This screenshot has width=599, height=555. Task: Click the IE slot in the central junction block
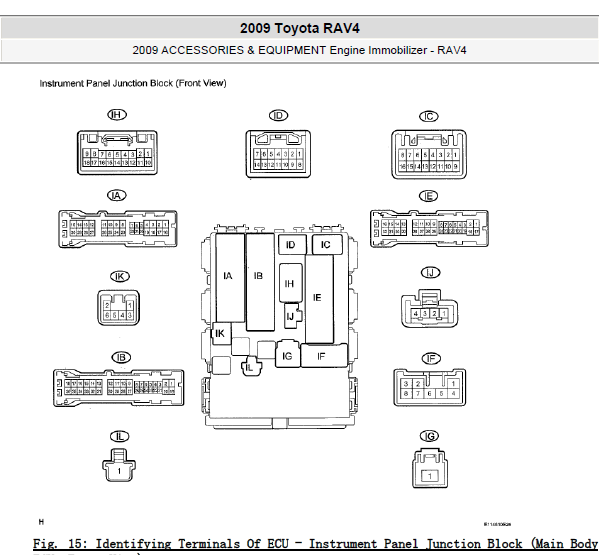coord(319,299)
